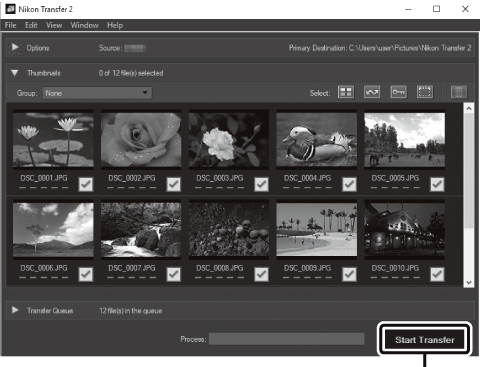The width and height of the screenshot is (480, 367).
Task: Click the Select all images icon
Action: [346, 92]
